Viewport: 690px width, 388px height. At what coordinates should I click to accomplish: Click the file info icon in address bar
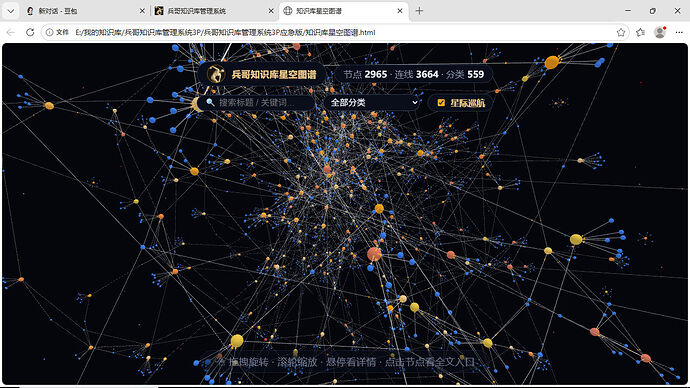pyautogui.click(x=49, y=32)
